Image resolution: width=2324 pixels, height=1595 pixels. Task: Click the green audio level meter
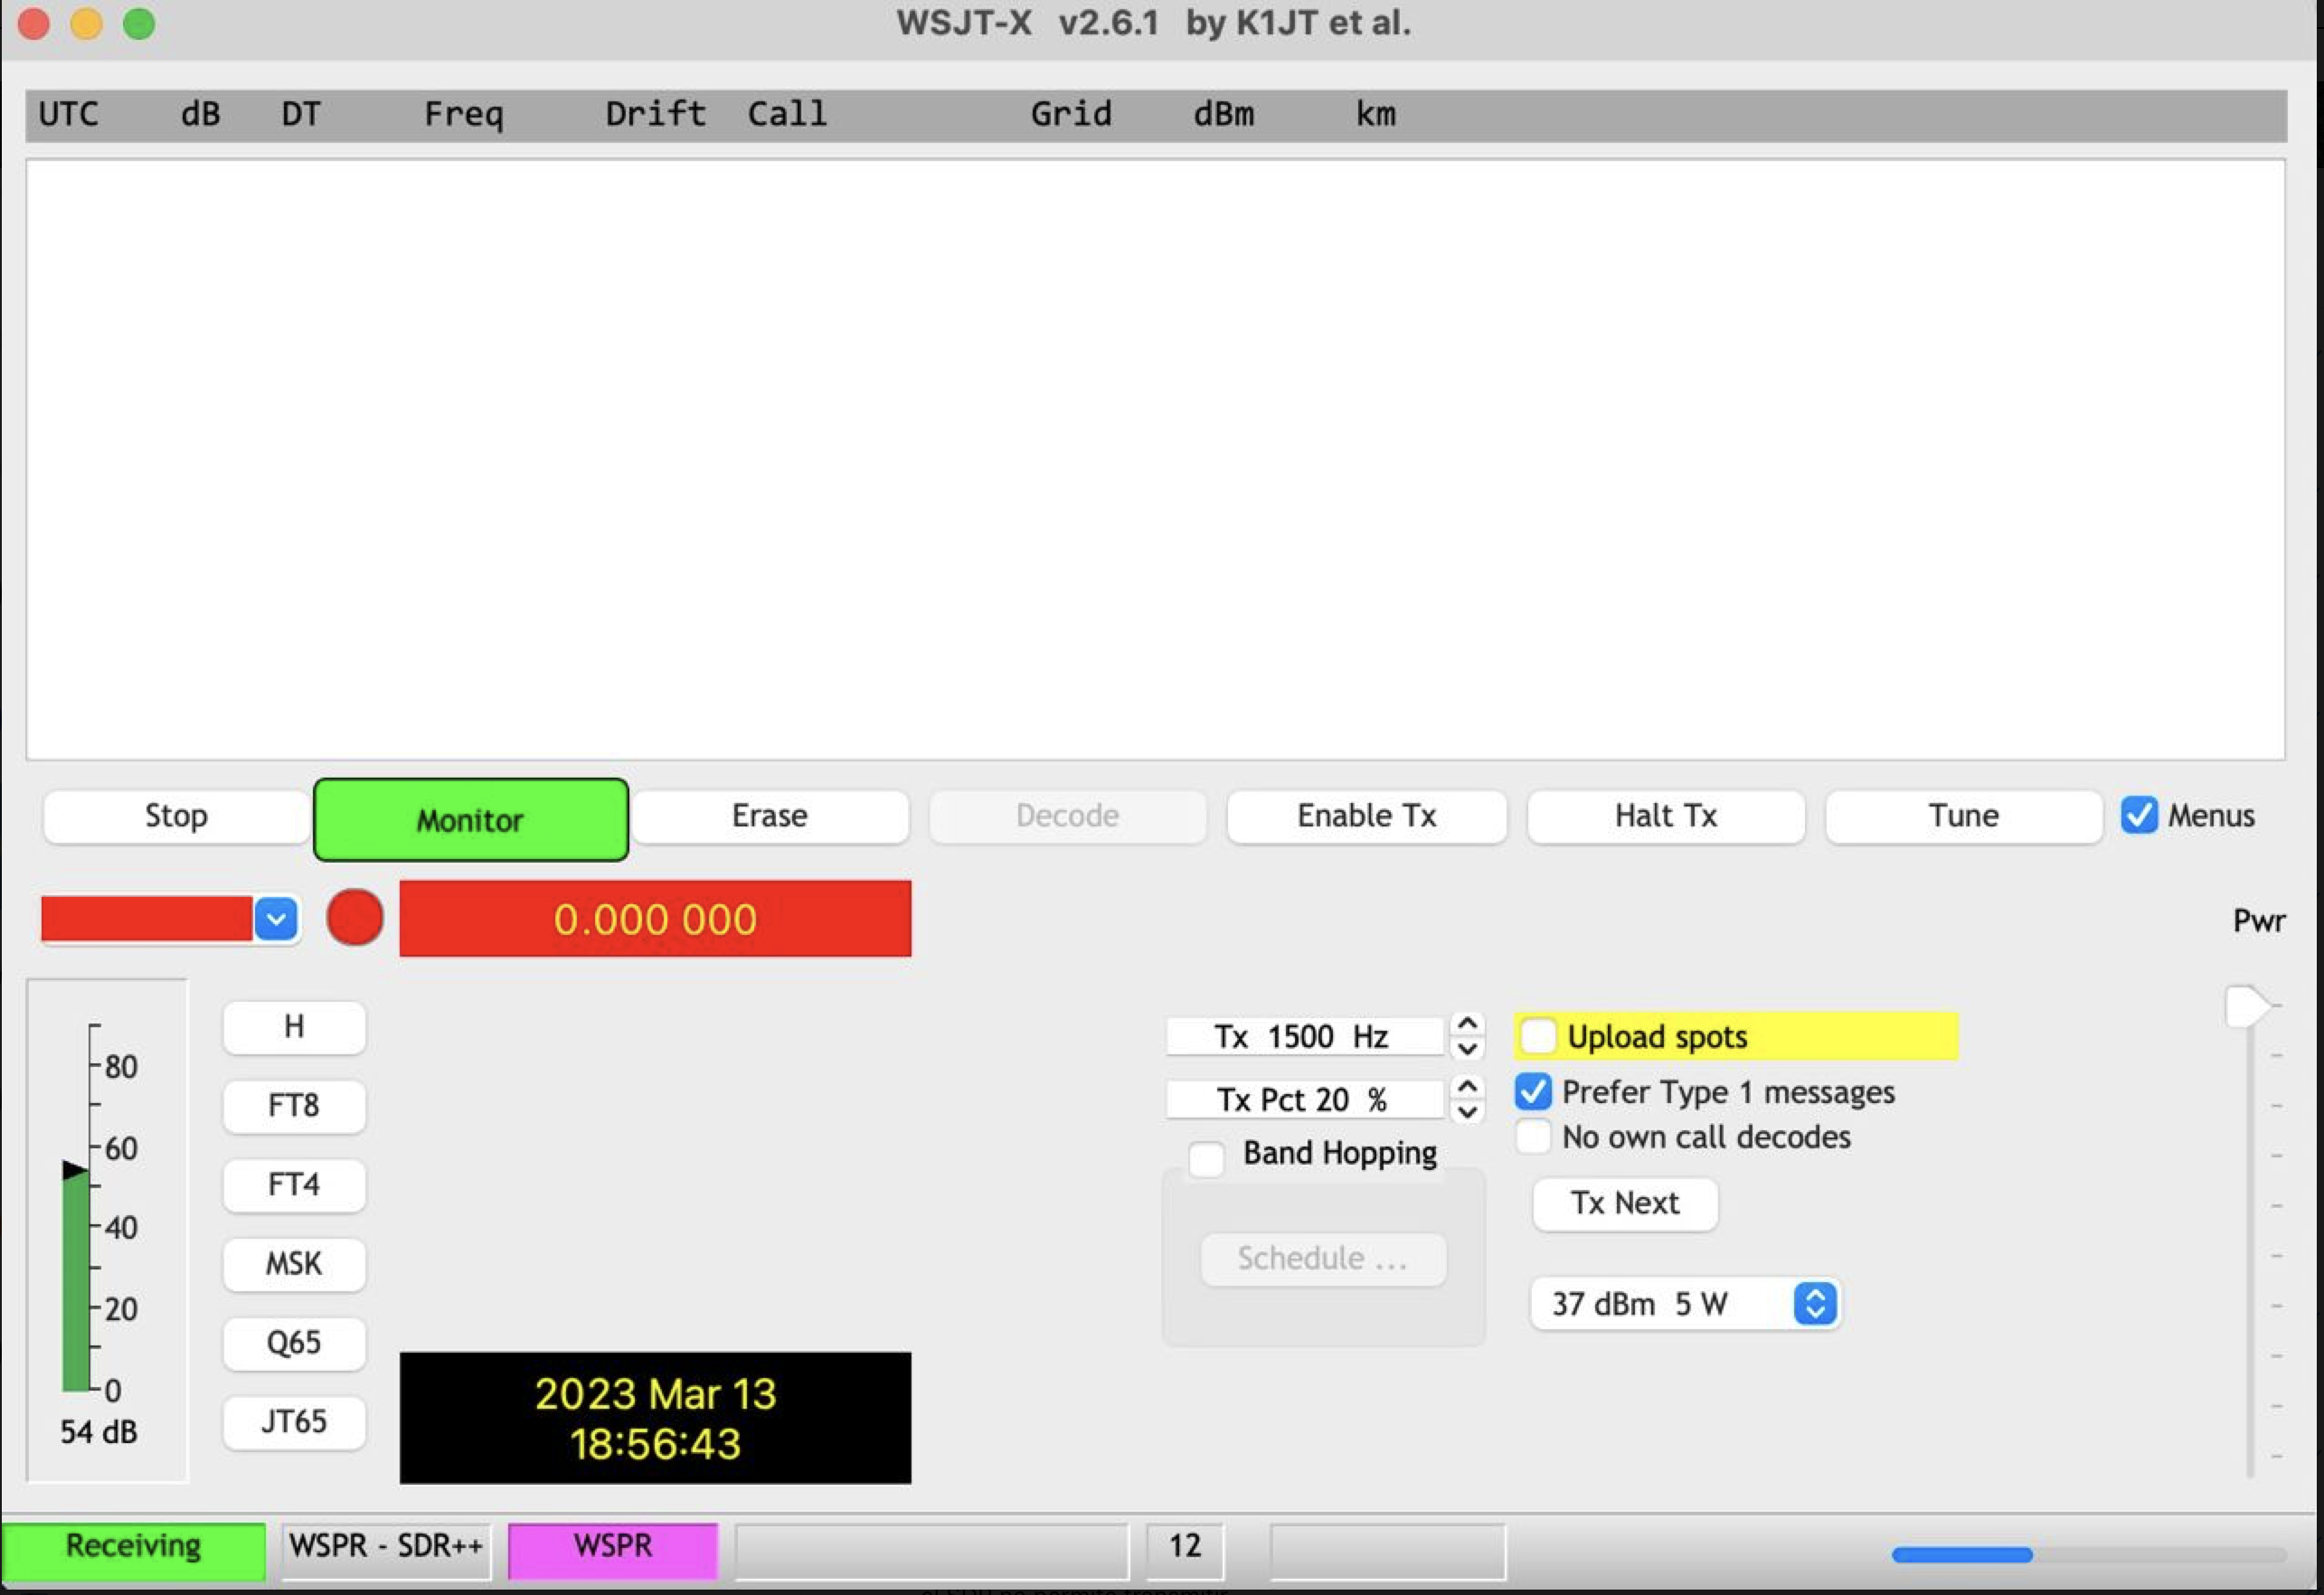coord(76,1282)
